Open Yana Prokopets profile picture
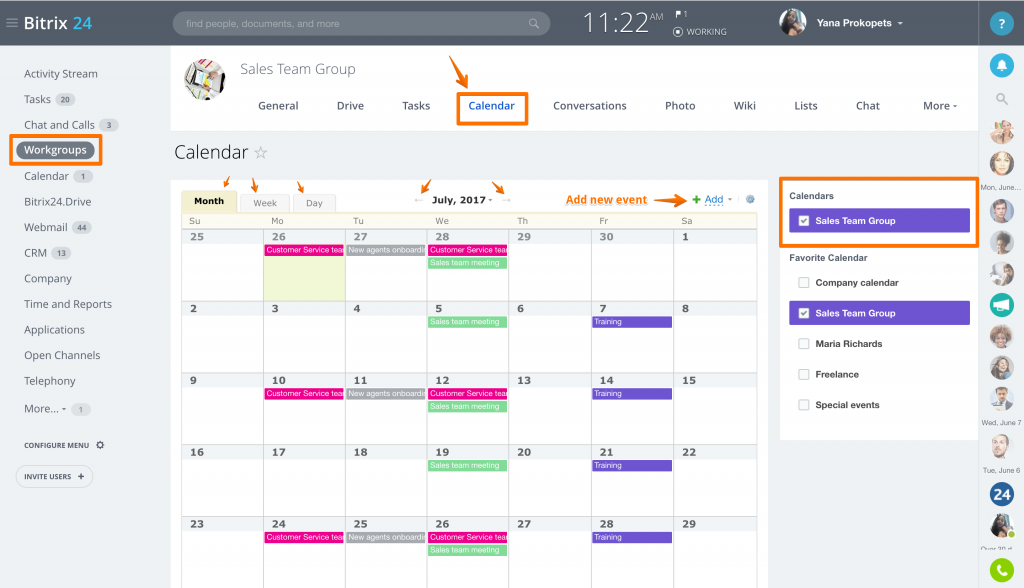Viewport: 1024px width, 588px height. click(x=792, y=23)
